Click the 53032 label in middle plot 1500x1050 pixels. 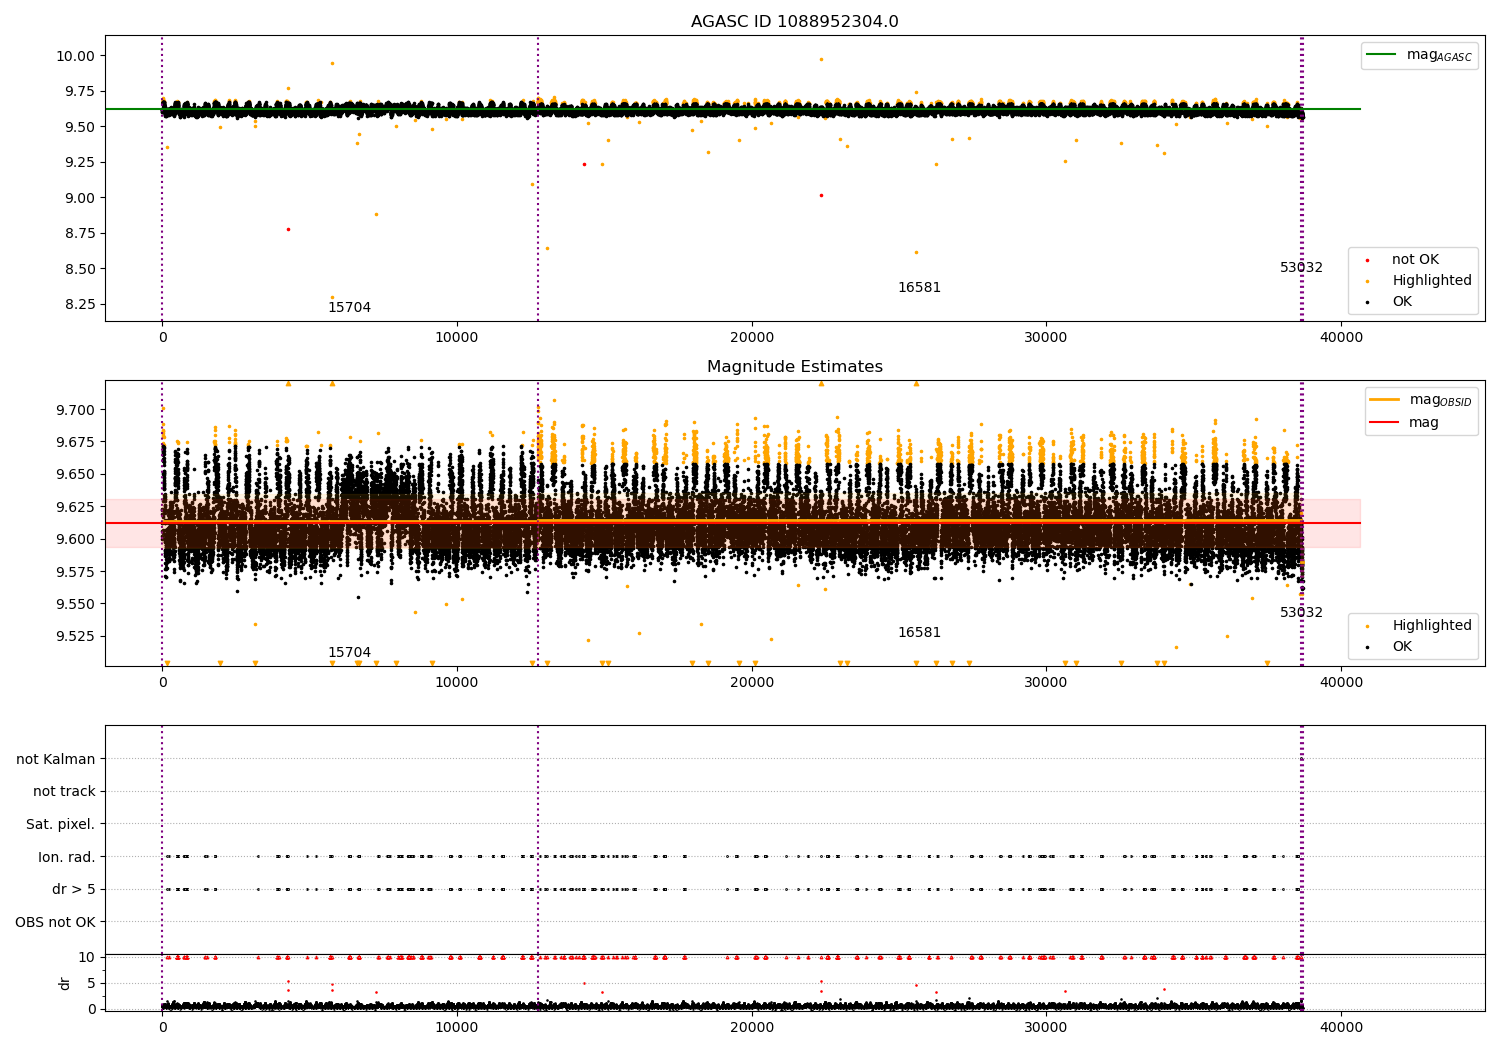[x=1301, y=613]
